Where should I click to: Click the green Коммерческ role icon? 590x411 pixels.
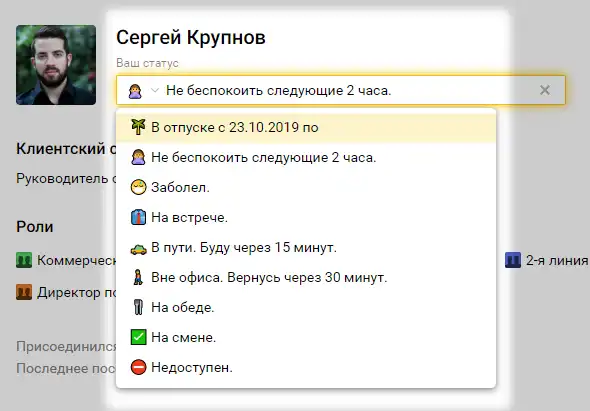click(24, 260)
